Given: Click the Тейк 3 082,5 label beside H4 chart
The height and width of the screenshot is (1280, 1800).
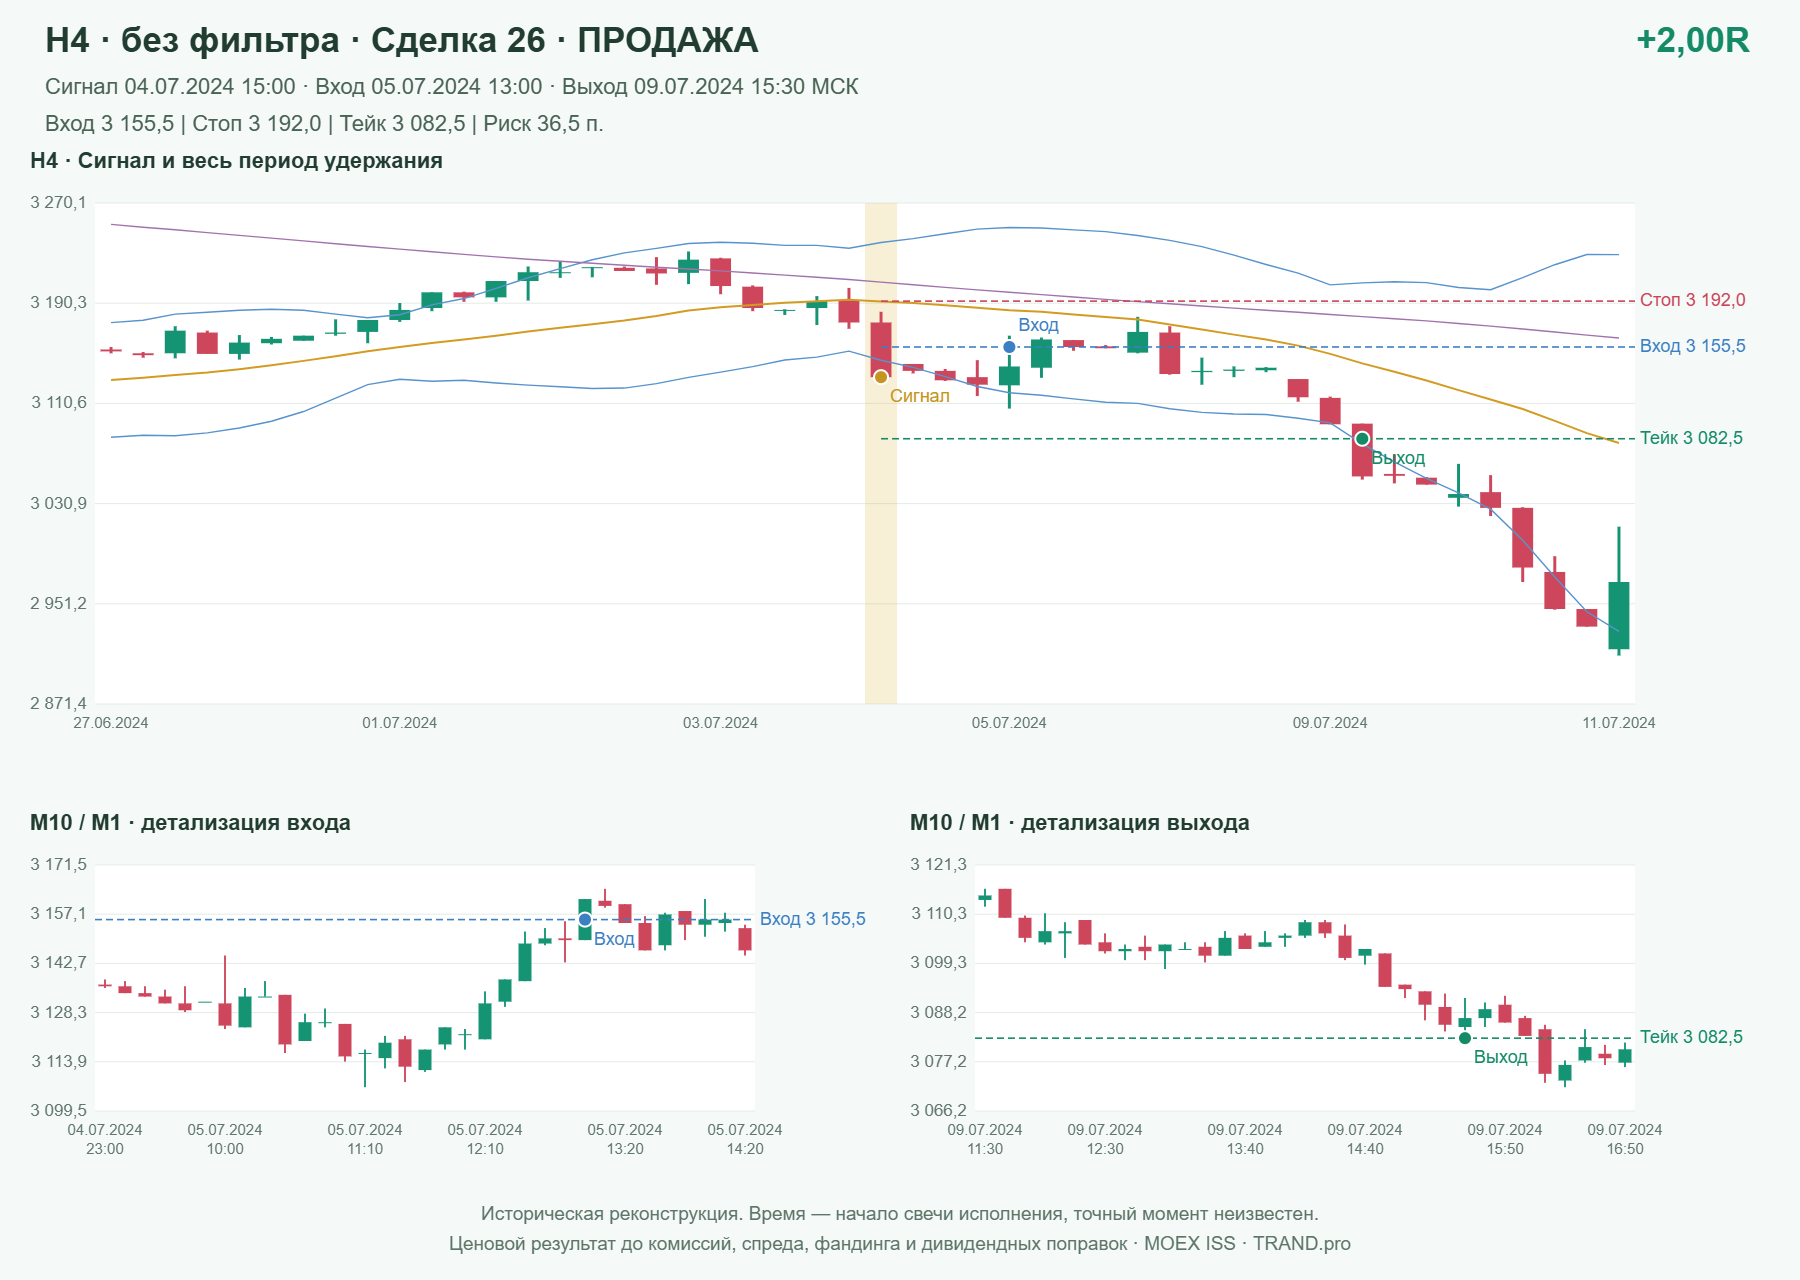Looking at the screenshot, I should pos(1691,438).
